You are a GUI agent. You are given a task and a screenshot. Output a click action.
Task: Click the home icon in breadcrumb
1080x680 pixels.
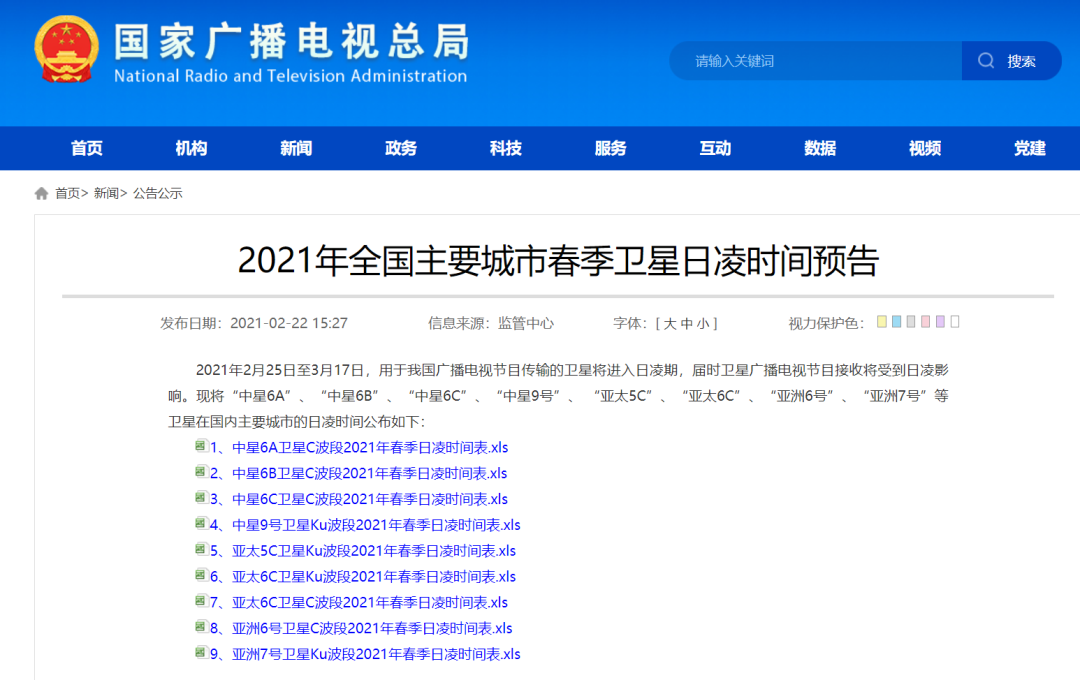point(41,194)
